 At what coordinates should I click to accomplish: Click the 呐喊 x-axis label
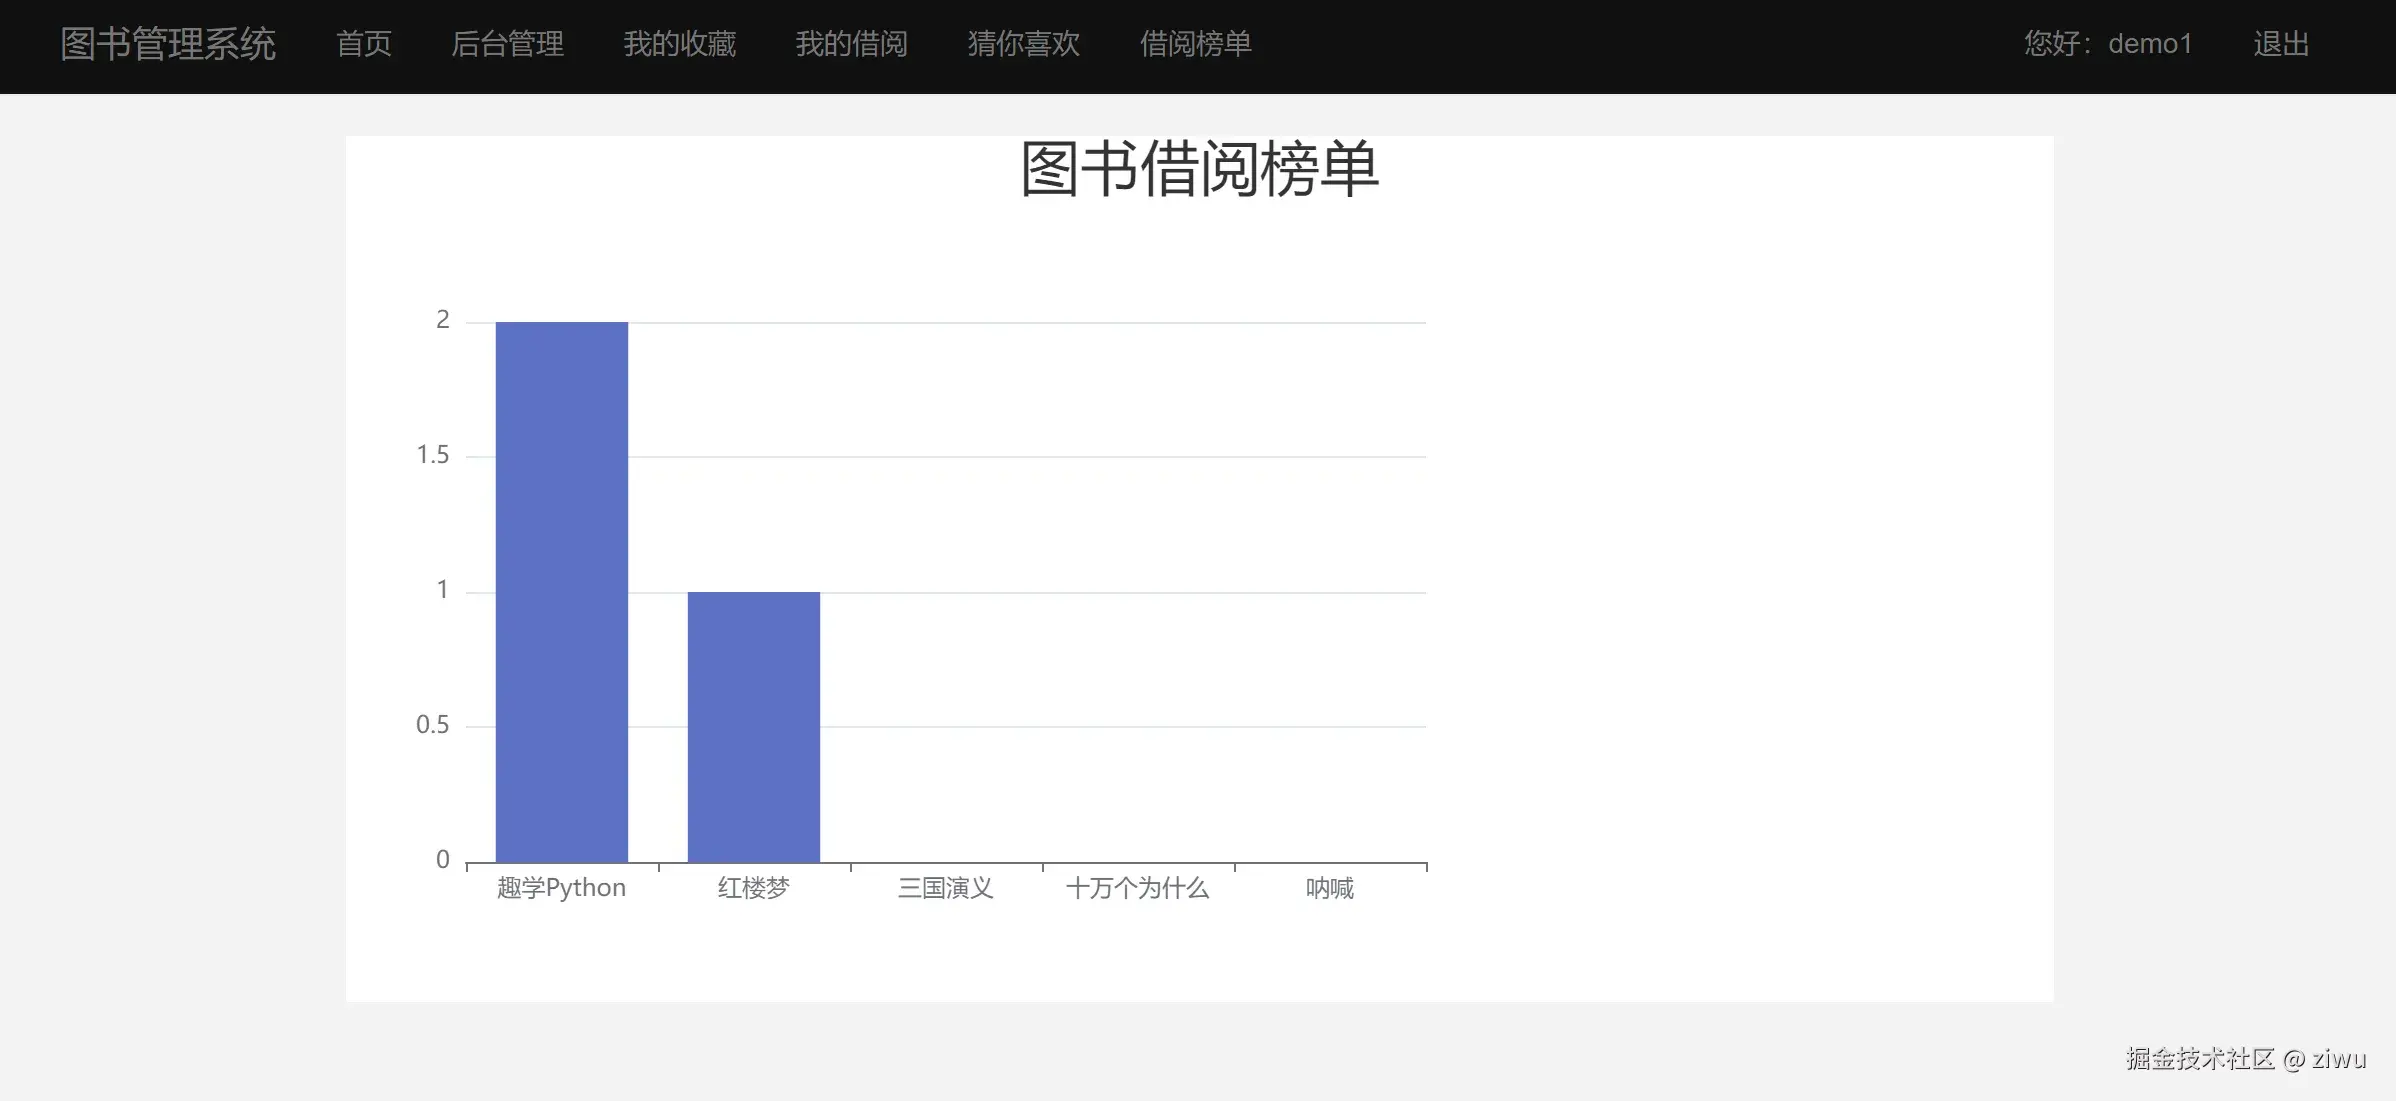[x=1329, y=888]
